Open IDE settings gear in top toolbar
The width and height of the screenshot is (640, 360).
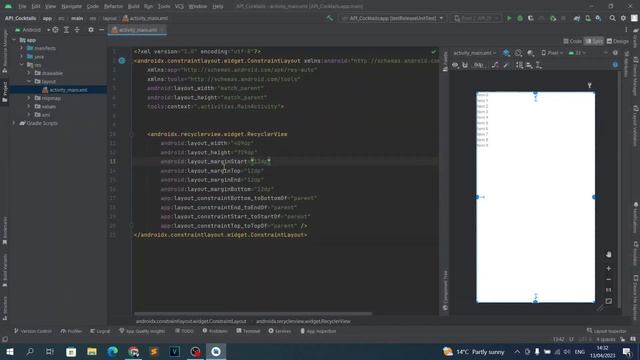[x=623, y=18]
